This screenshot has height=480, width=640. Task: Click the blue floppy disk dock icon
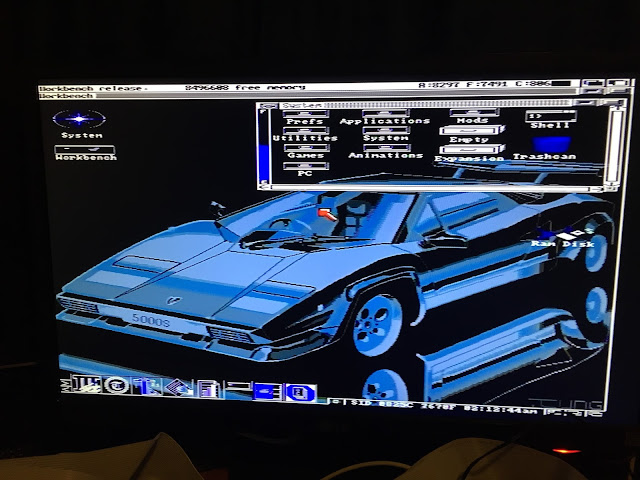point(301,393)
